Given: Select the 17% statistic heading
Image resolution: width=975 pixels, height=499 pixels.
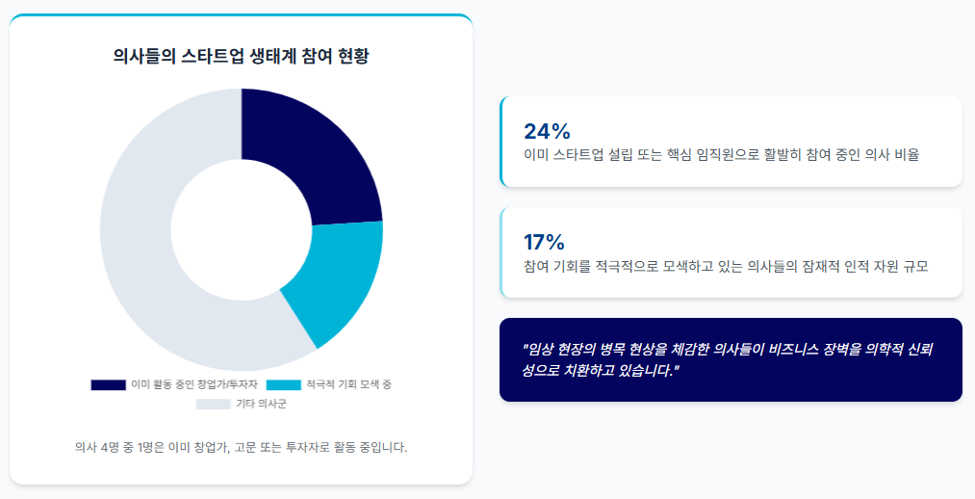Looking at the screenshot, I should [x=544, y=242].
